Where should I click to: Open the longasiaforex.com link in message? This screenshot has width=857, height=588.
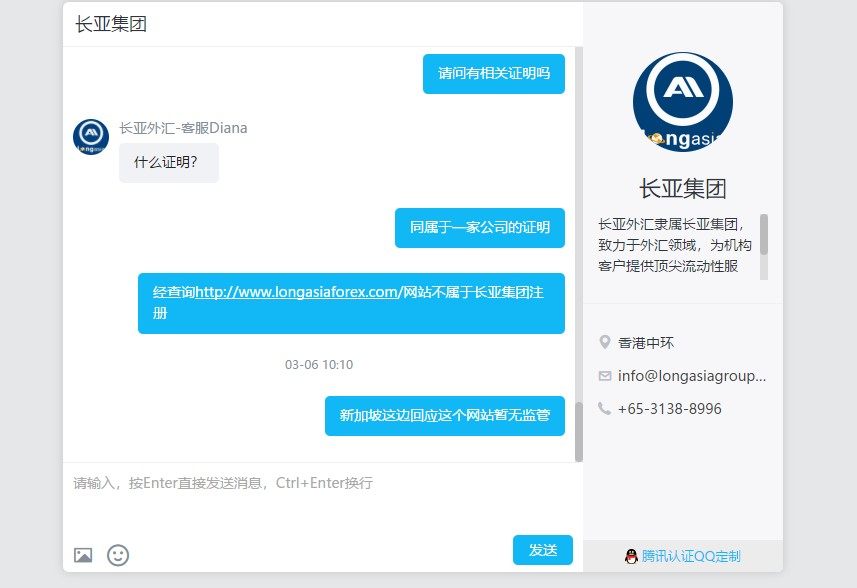[x=297, y=293]
